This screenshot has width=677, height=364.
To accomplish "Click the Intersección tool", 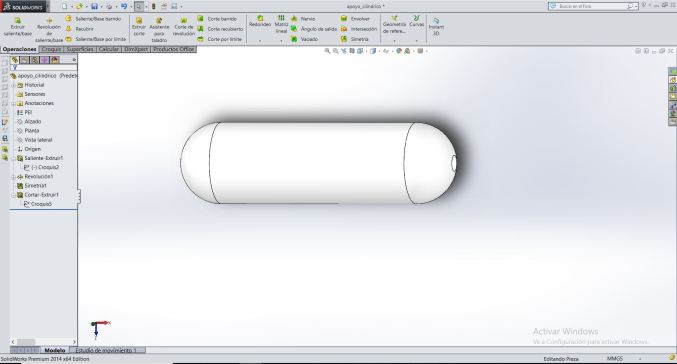I will coord(359,29).
